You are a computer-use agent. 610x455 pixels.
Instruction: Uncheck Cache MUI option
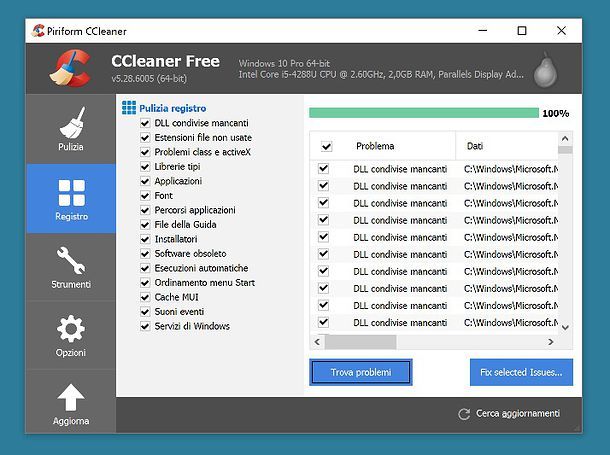point(145,298)
